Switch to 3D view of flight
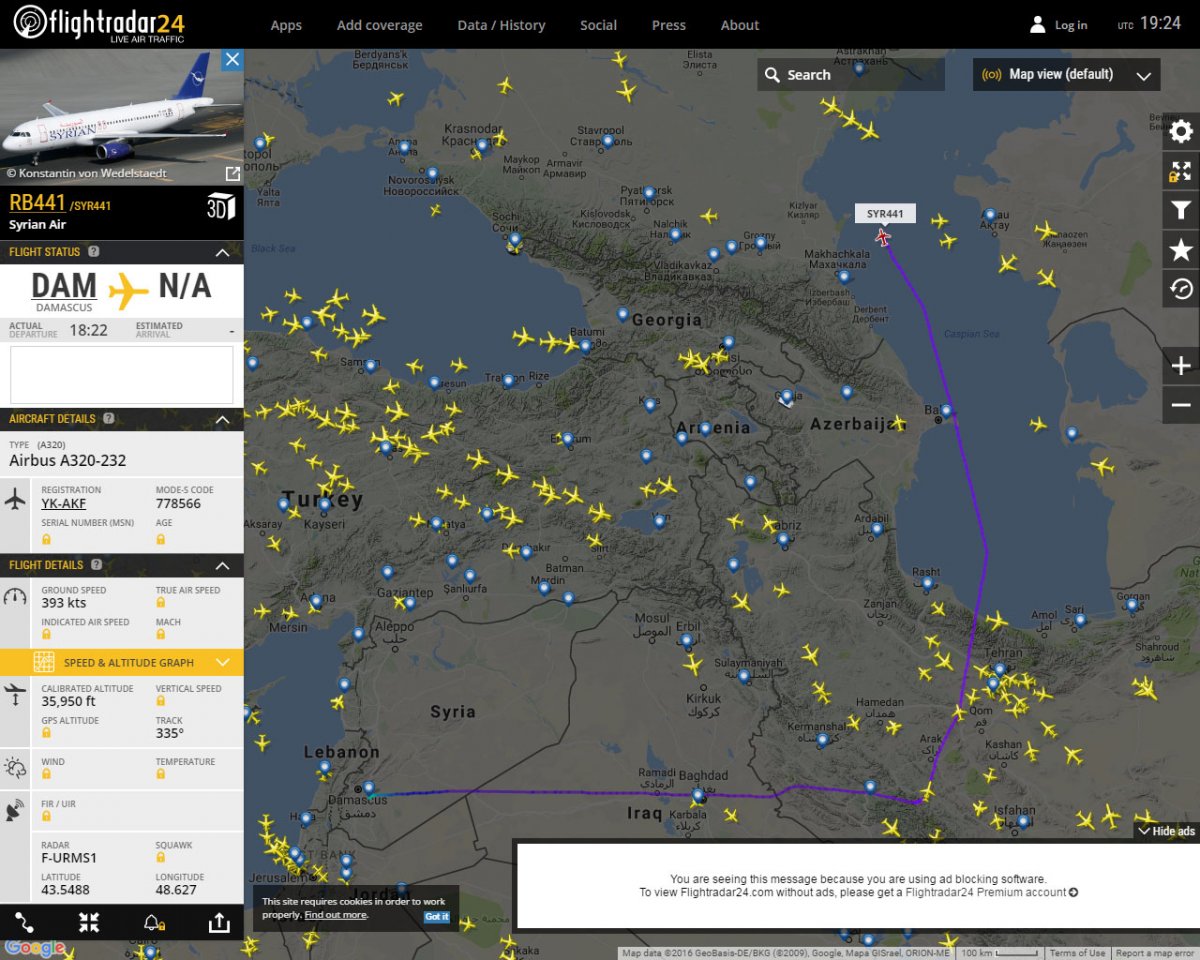The width and height of the screenshot is (1200, 960). pyautogui.click(x=220, y=205)
